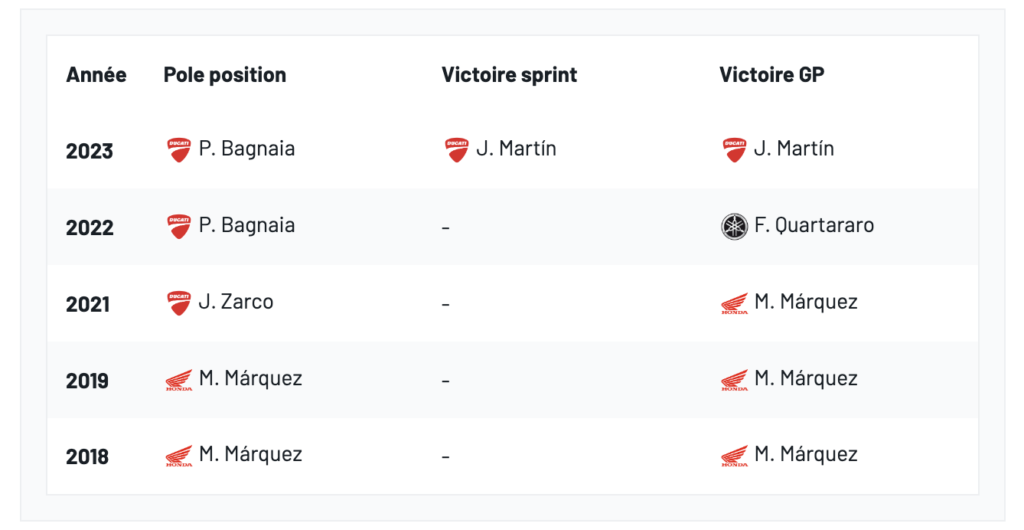Click Ducati logo in 2023 GP victory cell
Image resolution: width=1024 pixels, height=530 pixels.
(x=734, y=150)
